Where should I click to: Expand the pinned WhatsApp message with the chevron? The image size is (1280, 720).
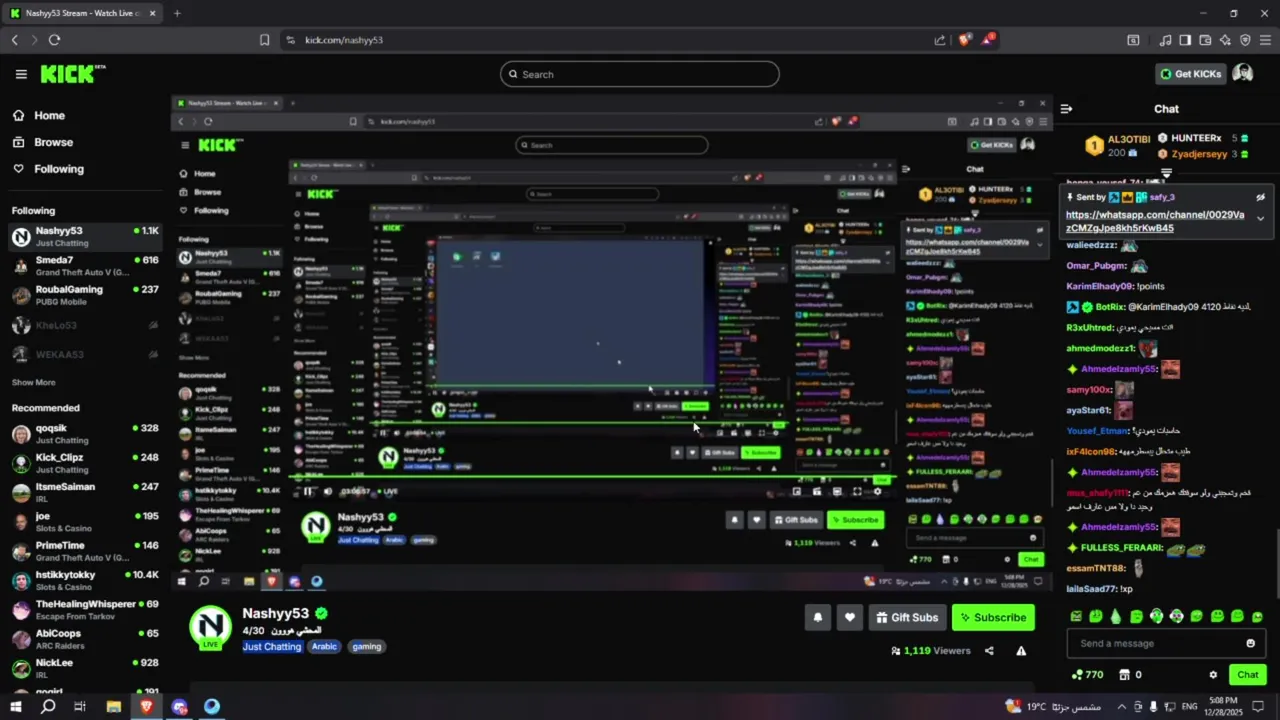click(x=1260, y=218)
